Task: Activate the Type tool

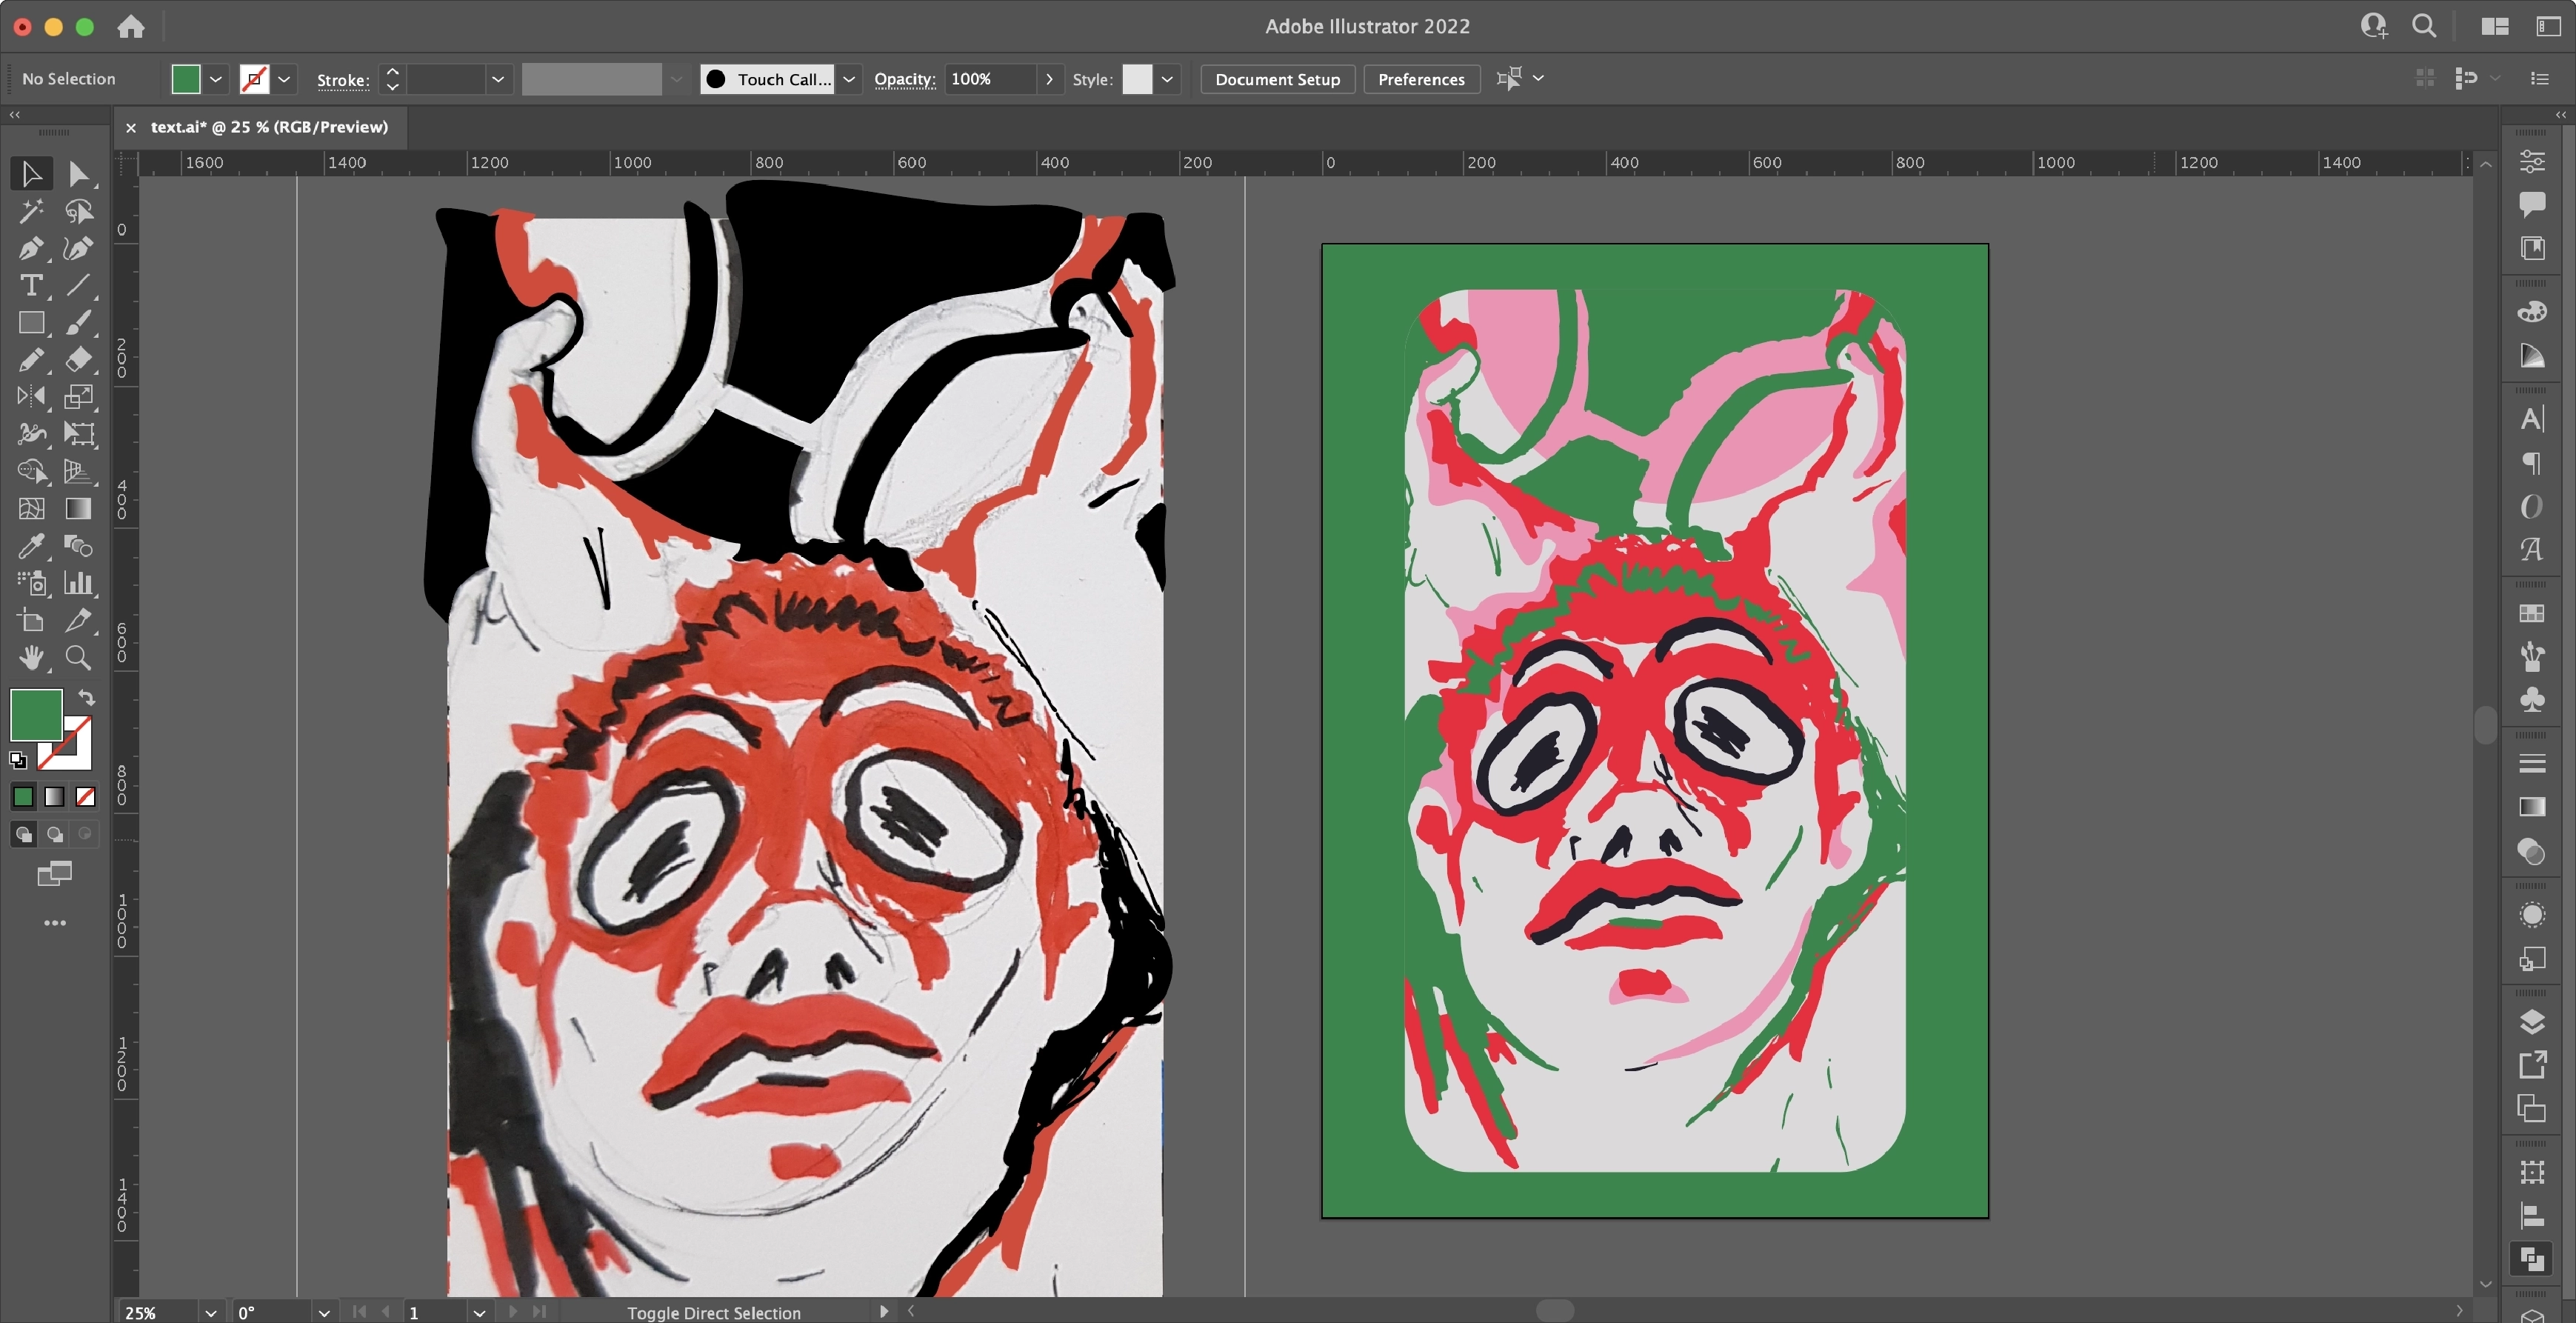Action: (31, 286)
